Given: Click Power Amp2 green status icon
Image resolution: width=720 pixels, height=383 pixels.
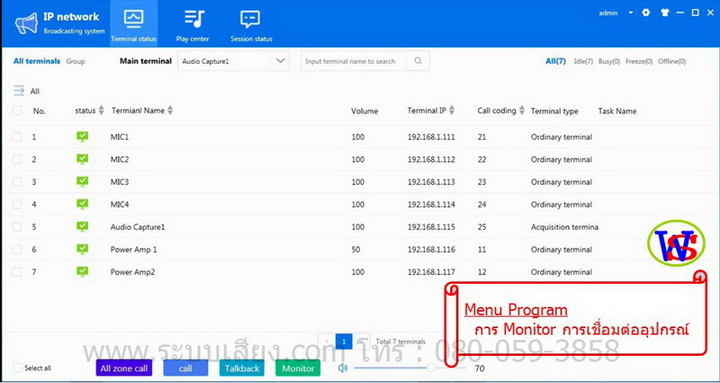Looking at the screenshot, I should click(x=82, y=271).
